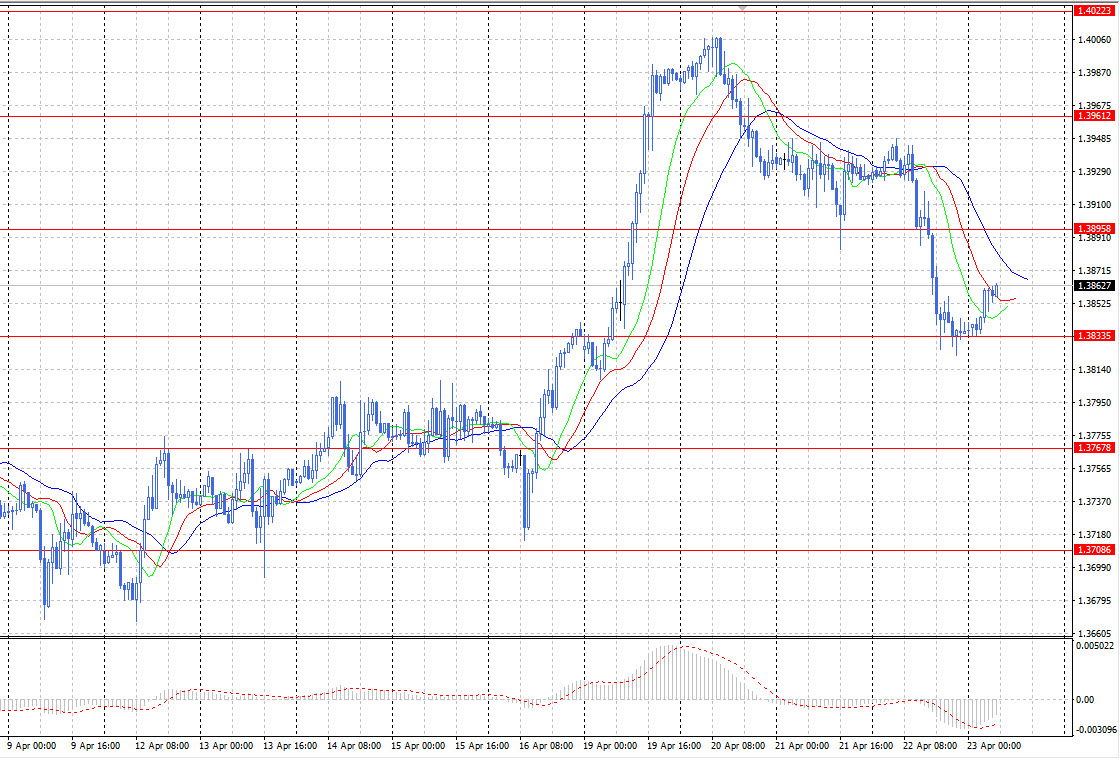Click the 1.37678 red level label
This screenshot has height=758, width=1120.
[1094, 448]
